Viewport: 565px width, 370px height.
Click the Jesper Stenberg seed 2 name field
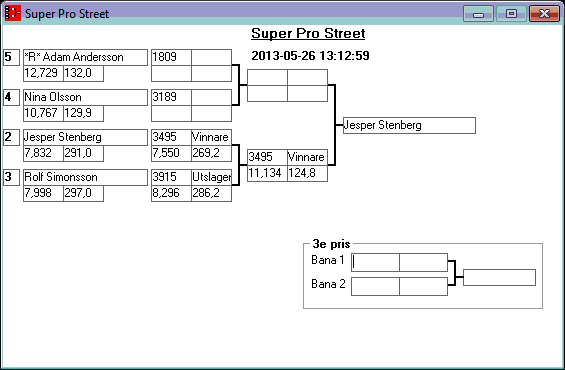click(85, 137)
